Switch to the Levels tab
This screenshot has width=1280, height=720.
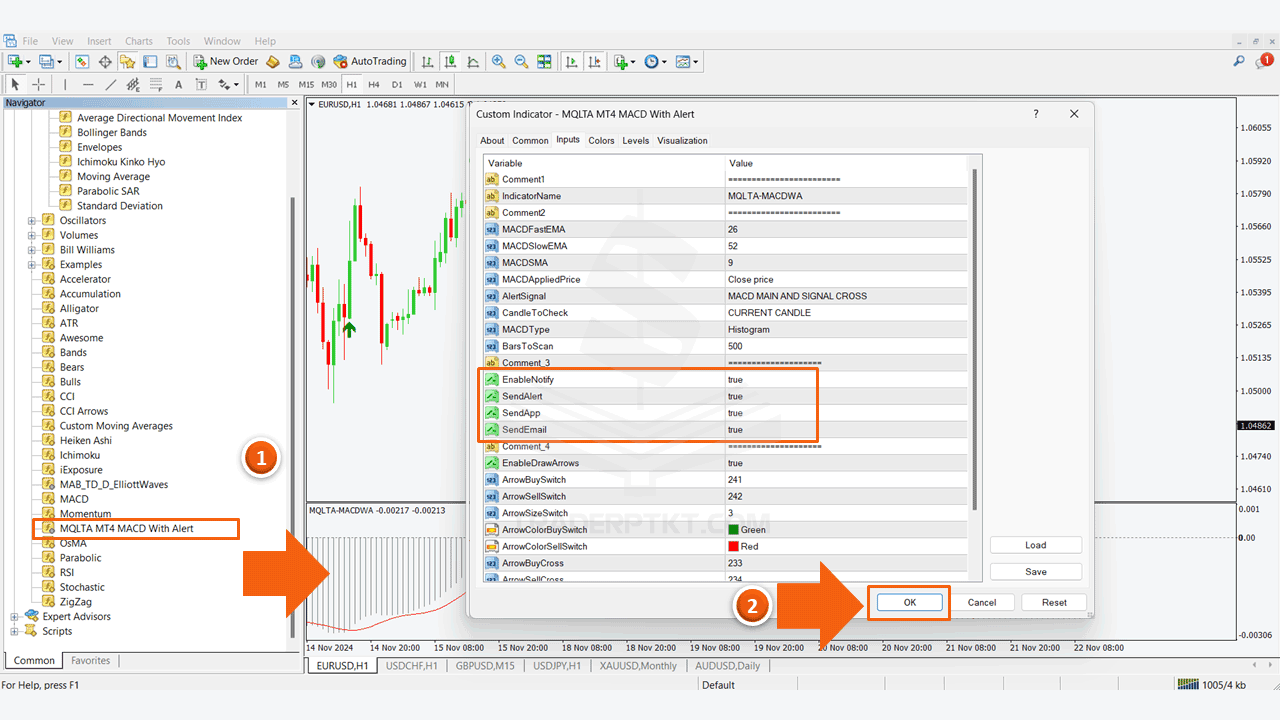(x=636, y=141)
